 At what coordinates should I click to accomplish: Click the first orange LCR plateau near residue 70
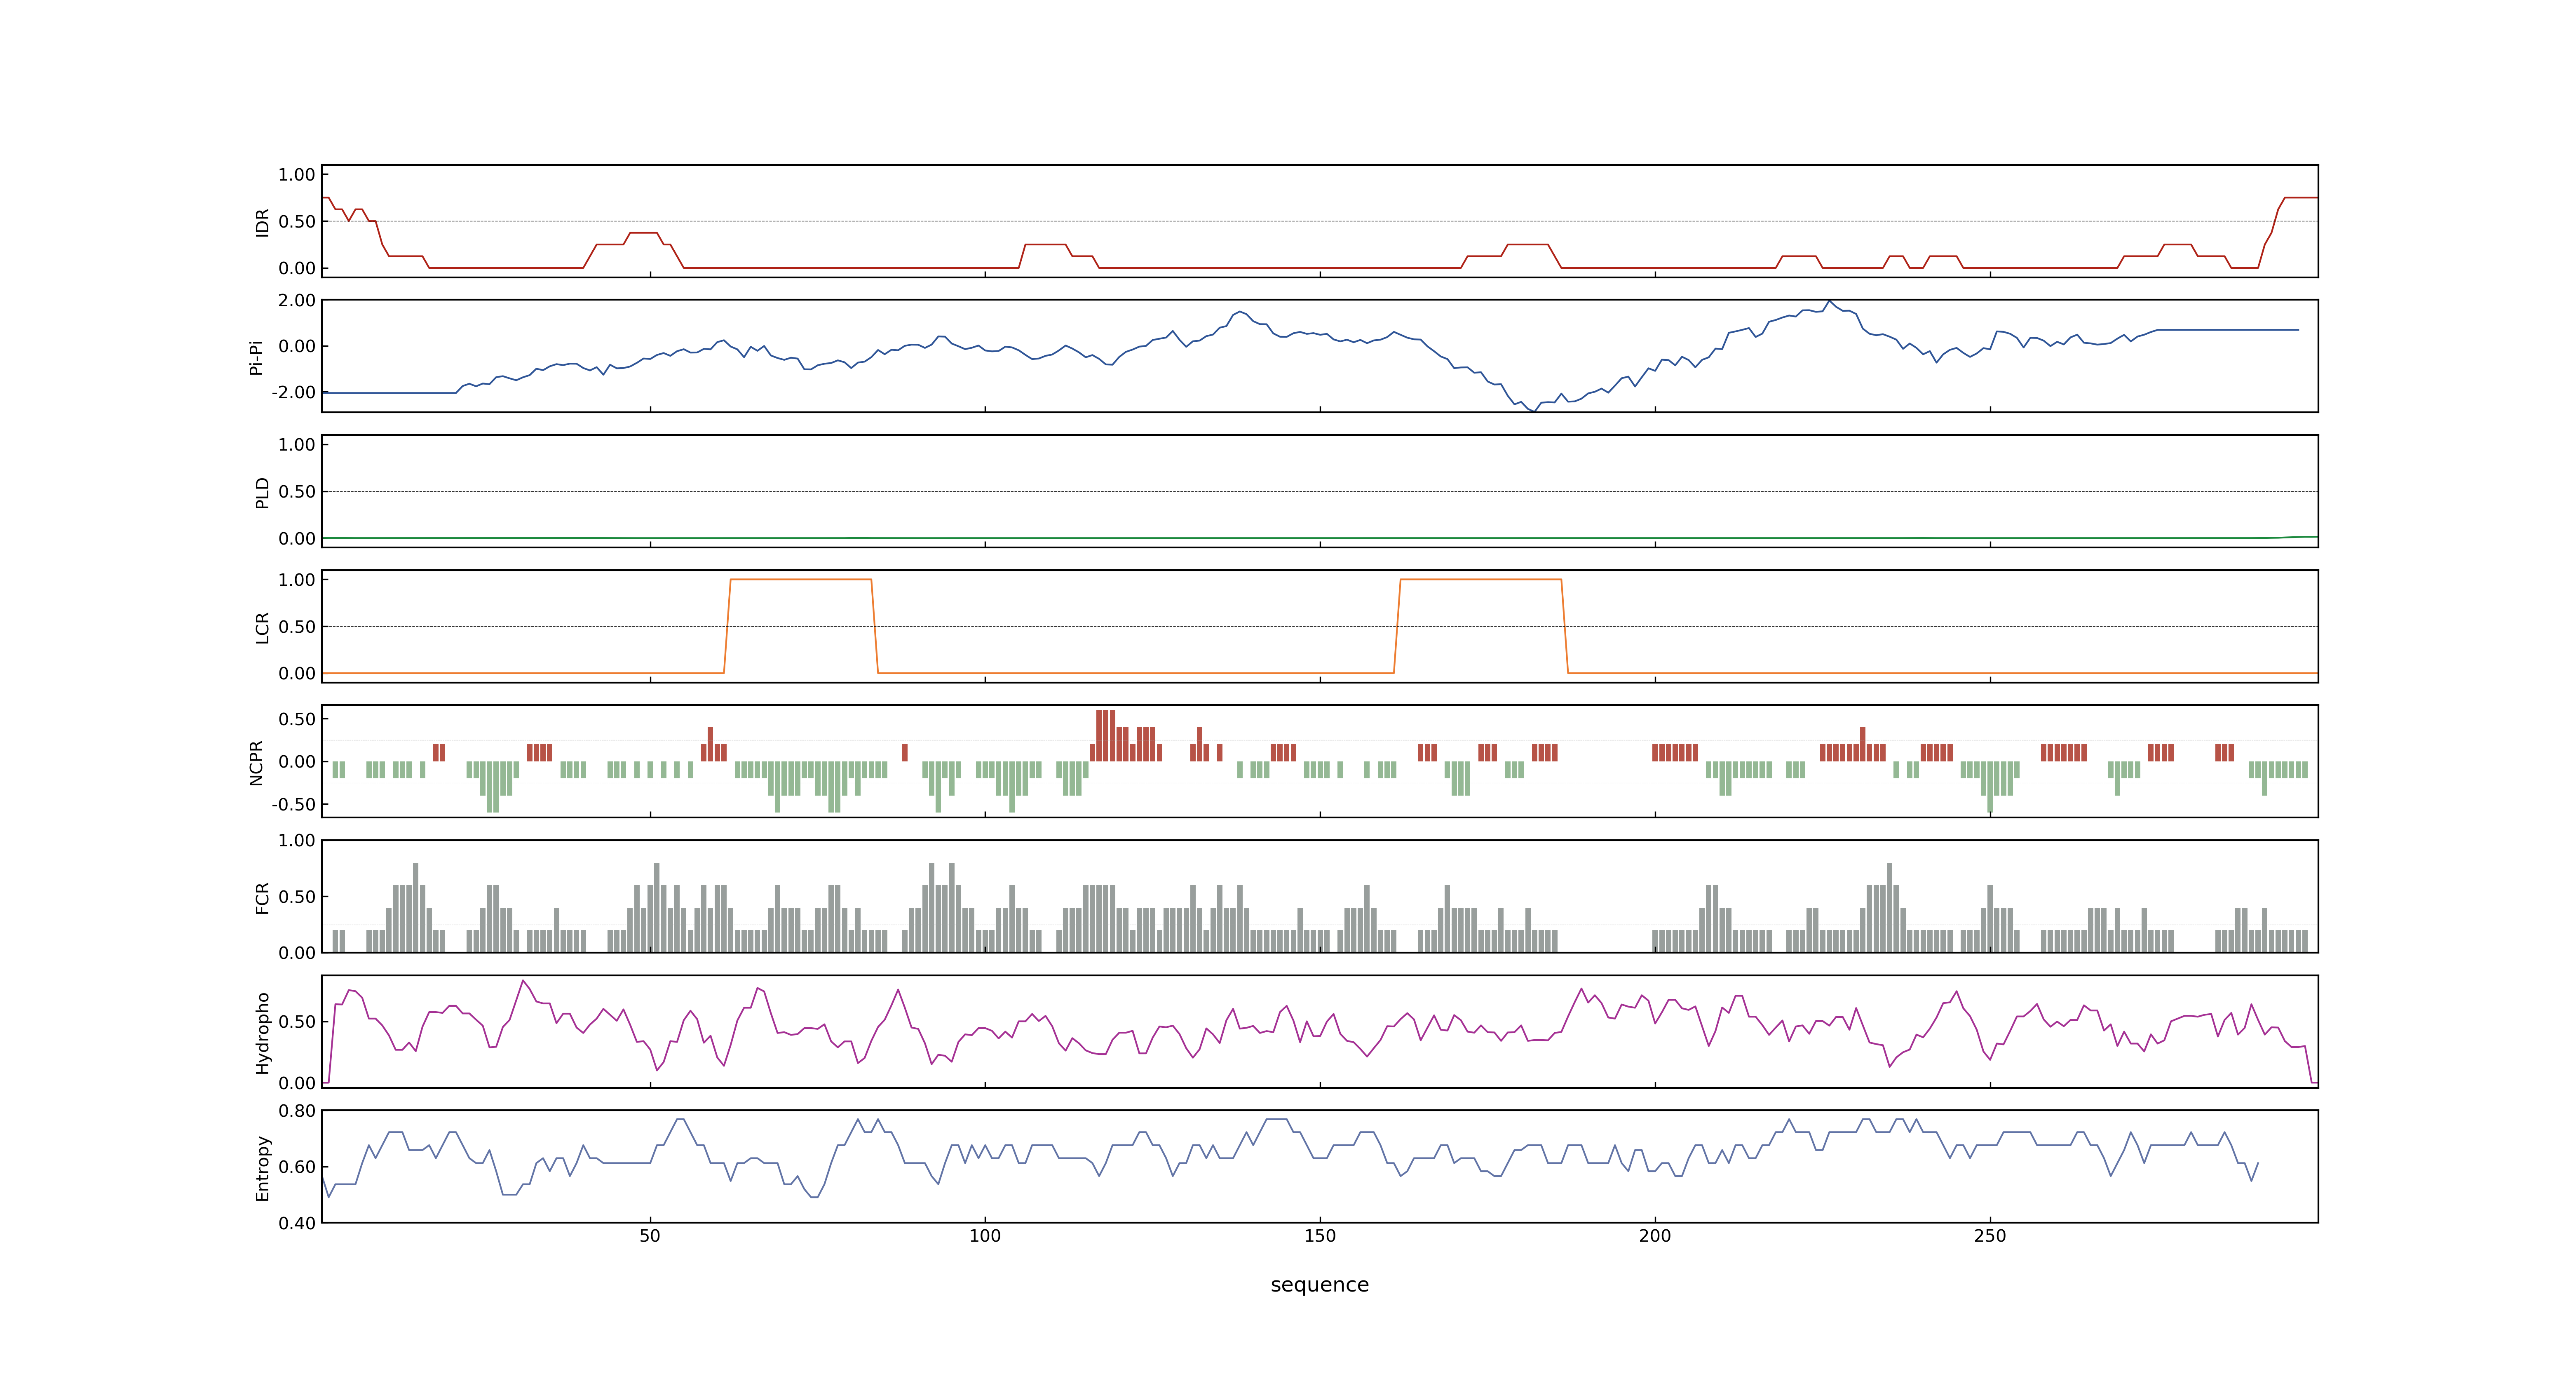[801, 579]
